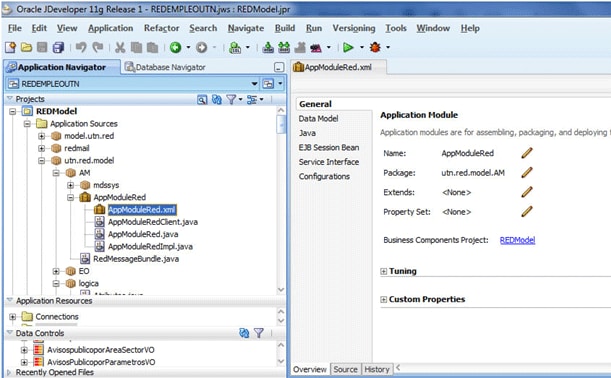This screenshot has width=611, height=378.
Task: Click the Data Controls refresh icon
Action: 244,333
